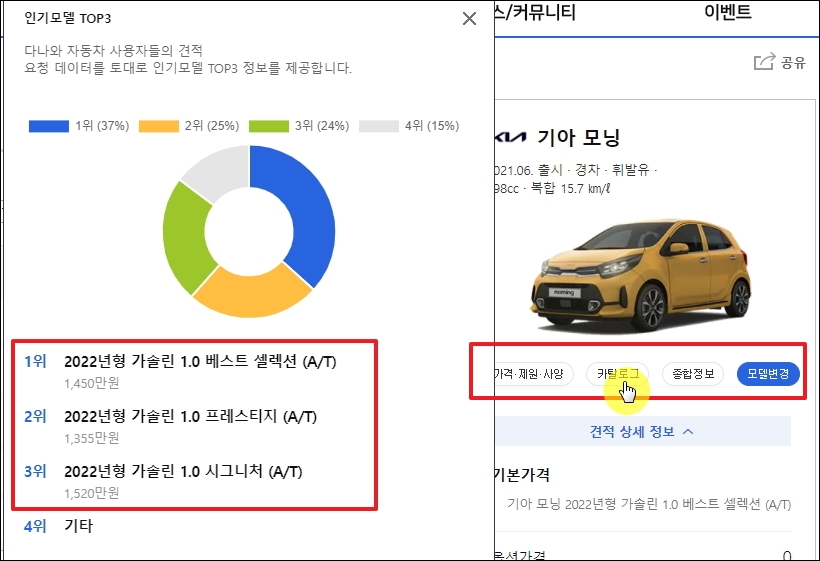Click the green 3위 (24%) legend swatch
The height and width of the screenshot is (561, 820).
coord(269,126)
